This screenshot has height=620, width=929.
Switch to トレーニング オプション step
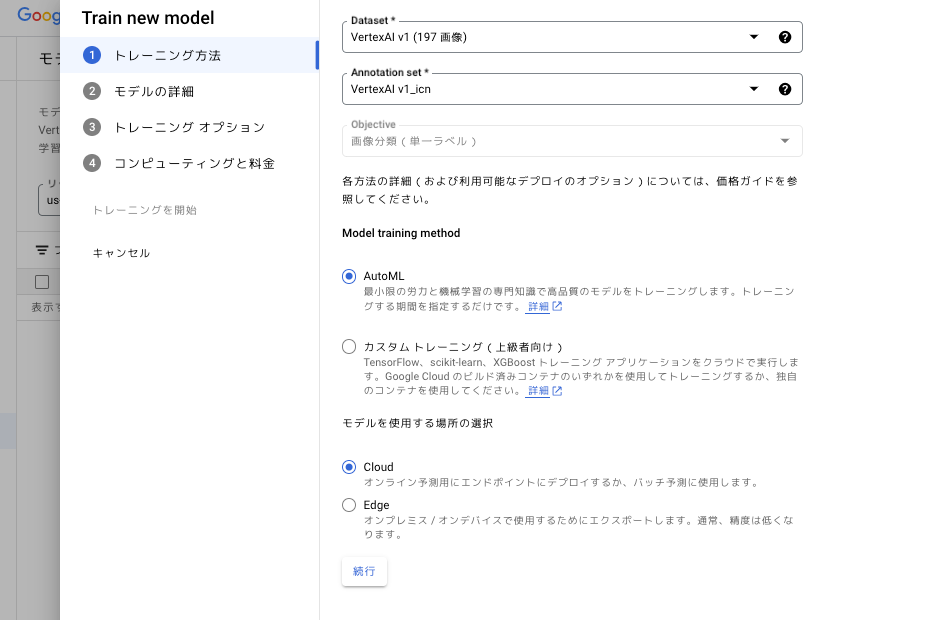(189, 127)
